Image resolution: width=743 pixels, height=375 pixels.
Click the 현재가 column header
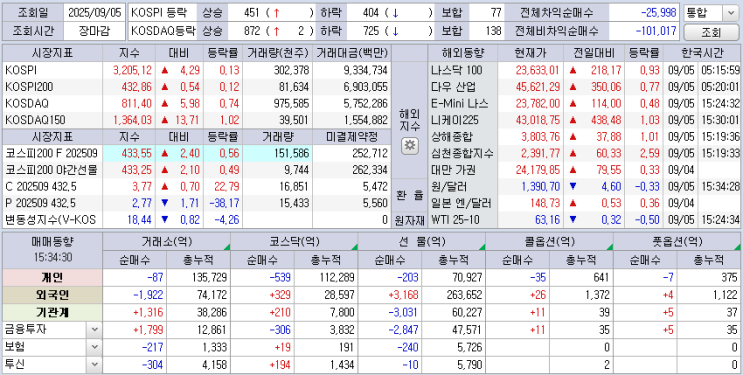(x=530, y=53)
